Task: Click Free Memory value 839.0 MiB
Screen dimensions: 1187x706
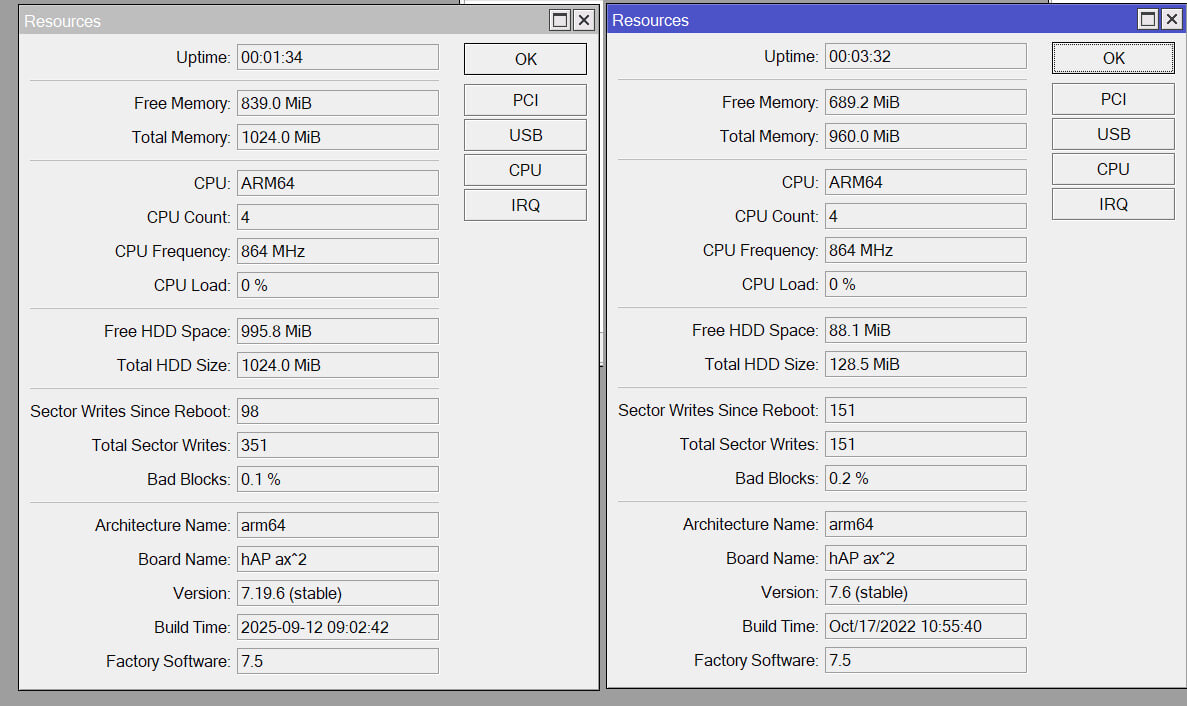Action: [338, 103]
